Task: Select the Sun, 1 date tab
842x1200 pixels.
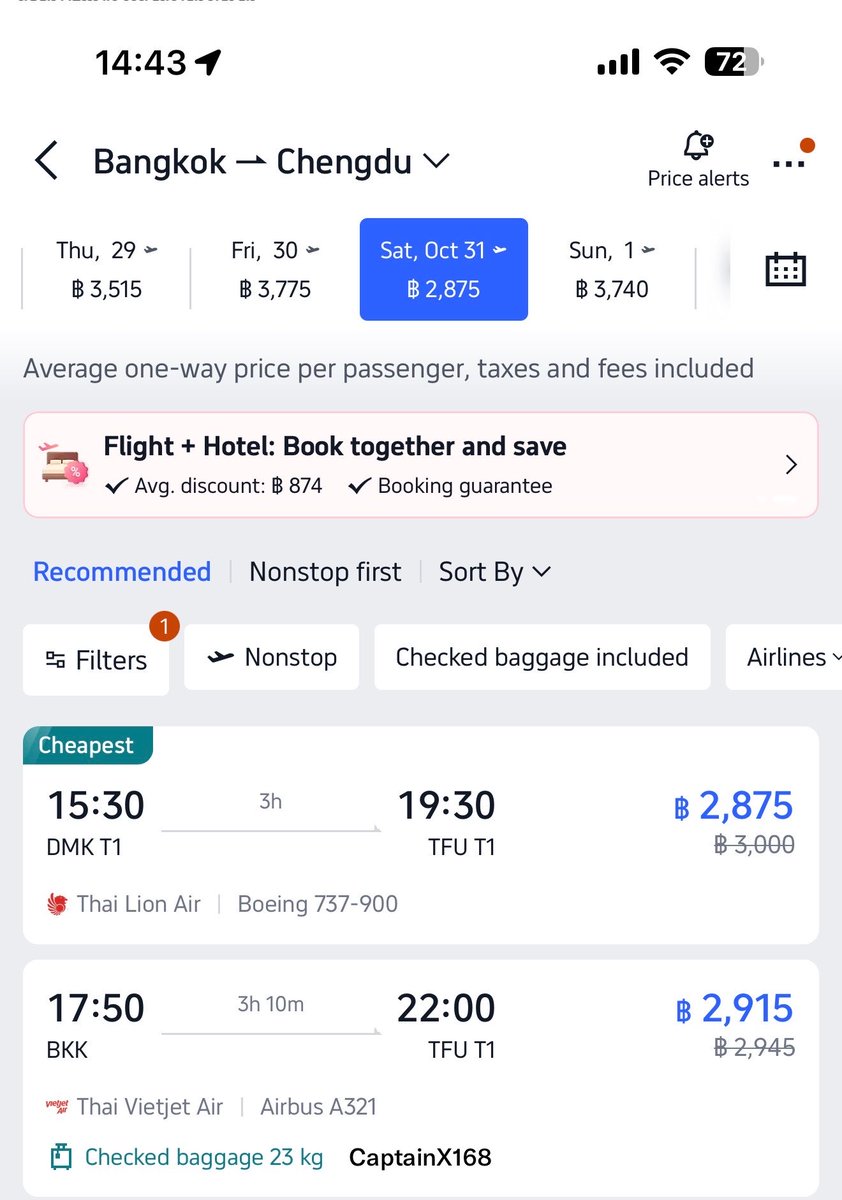Action: pos(611,270)
